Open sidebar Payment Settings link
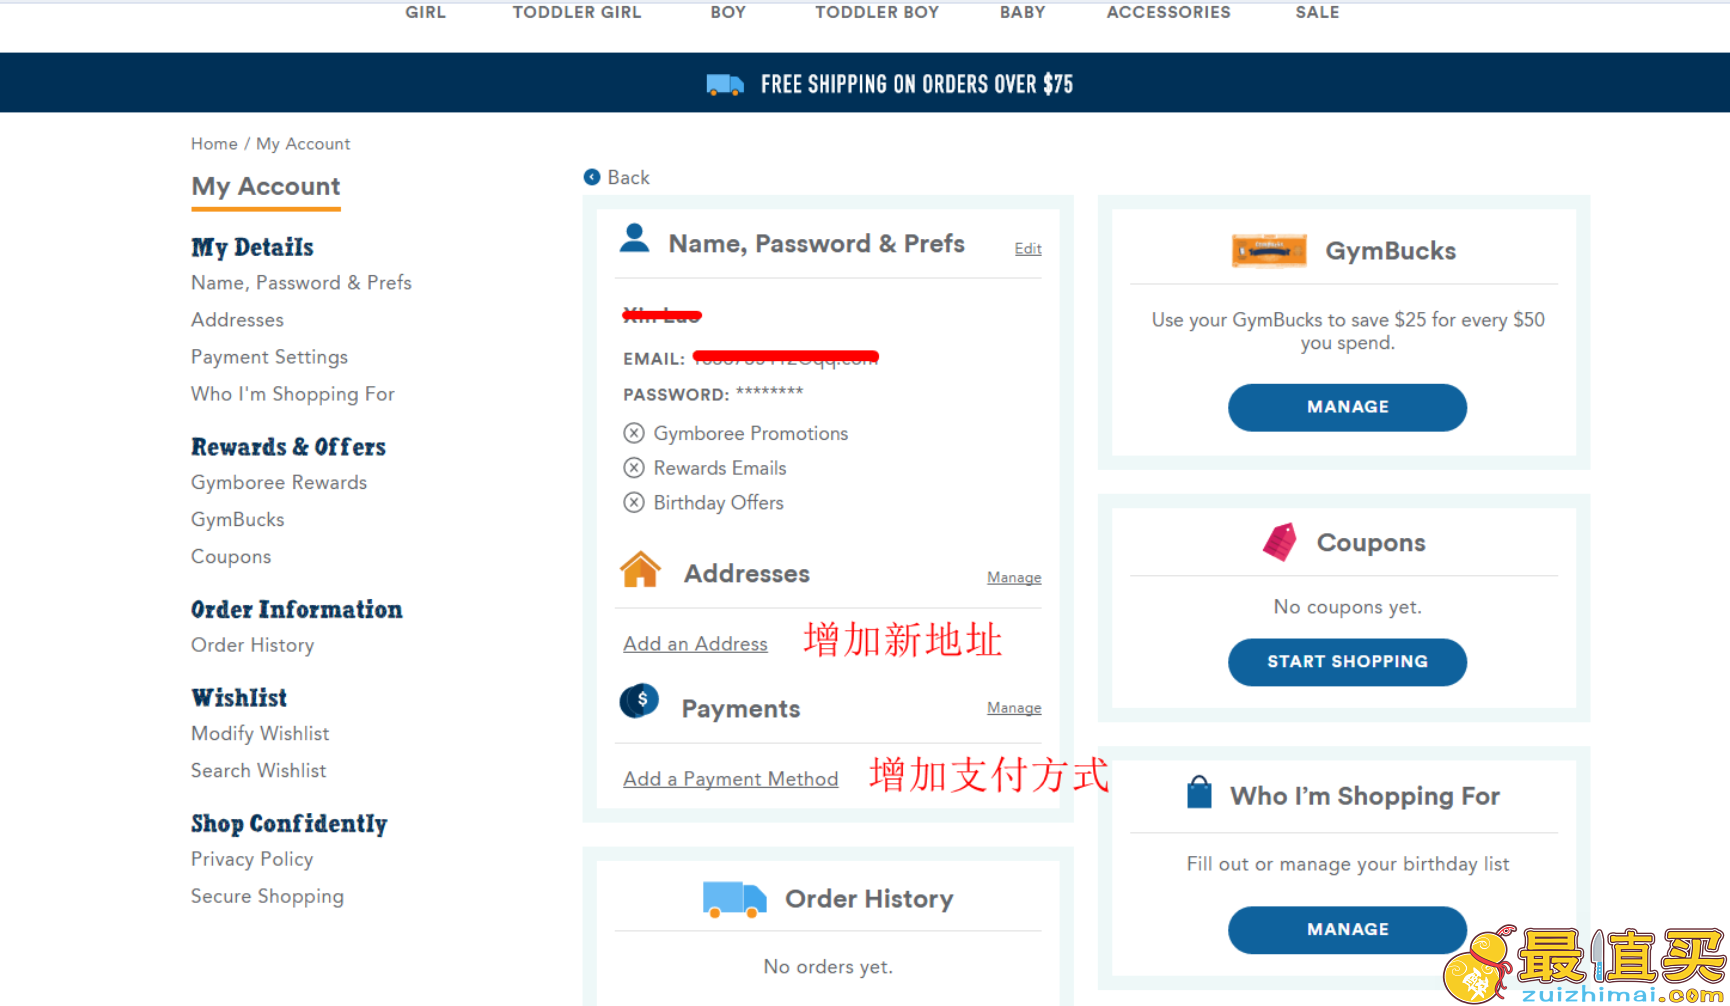This screenshot has width=1730, height=1006. pos(269,357)
